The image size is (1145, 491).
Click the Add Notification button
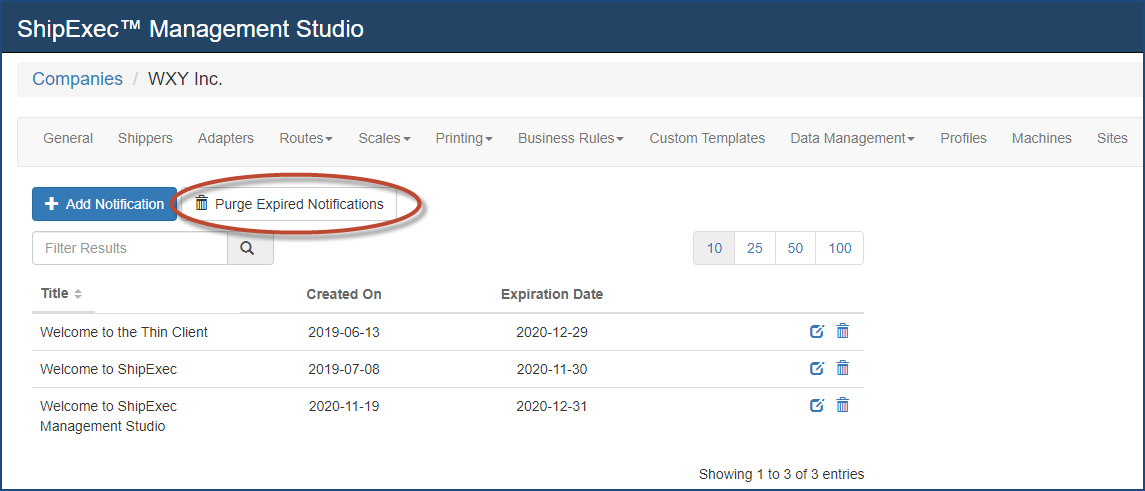click(x=104, y=204)
